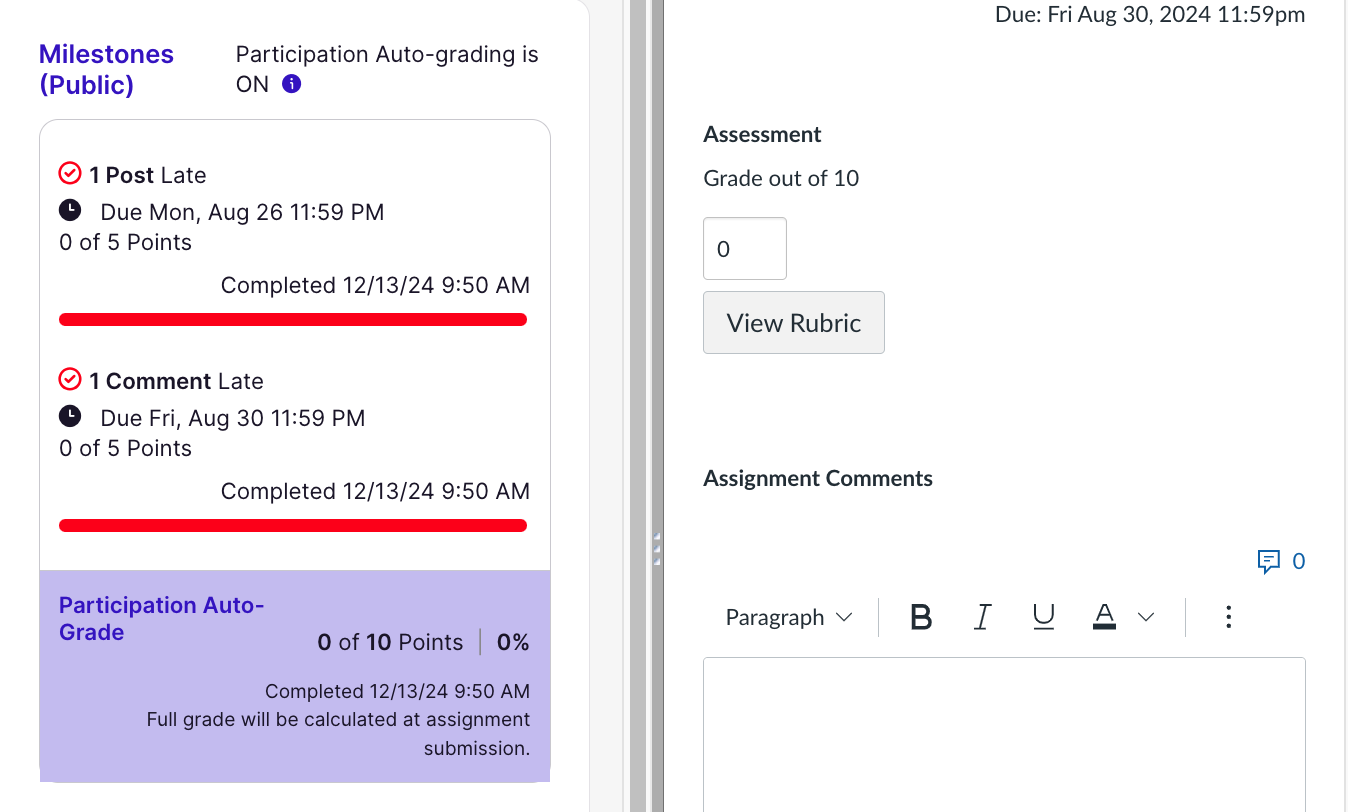Click the assignment comments speech bubble icon
Screen dimensions: 1348x812
(1268, 561)
